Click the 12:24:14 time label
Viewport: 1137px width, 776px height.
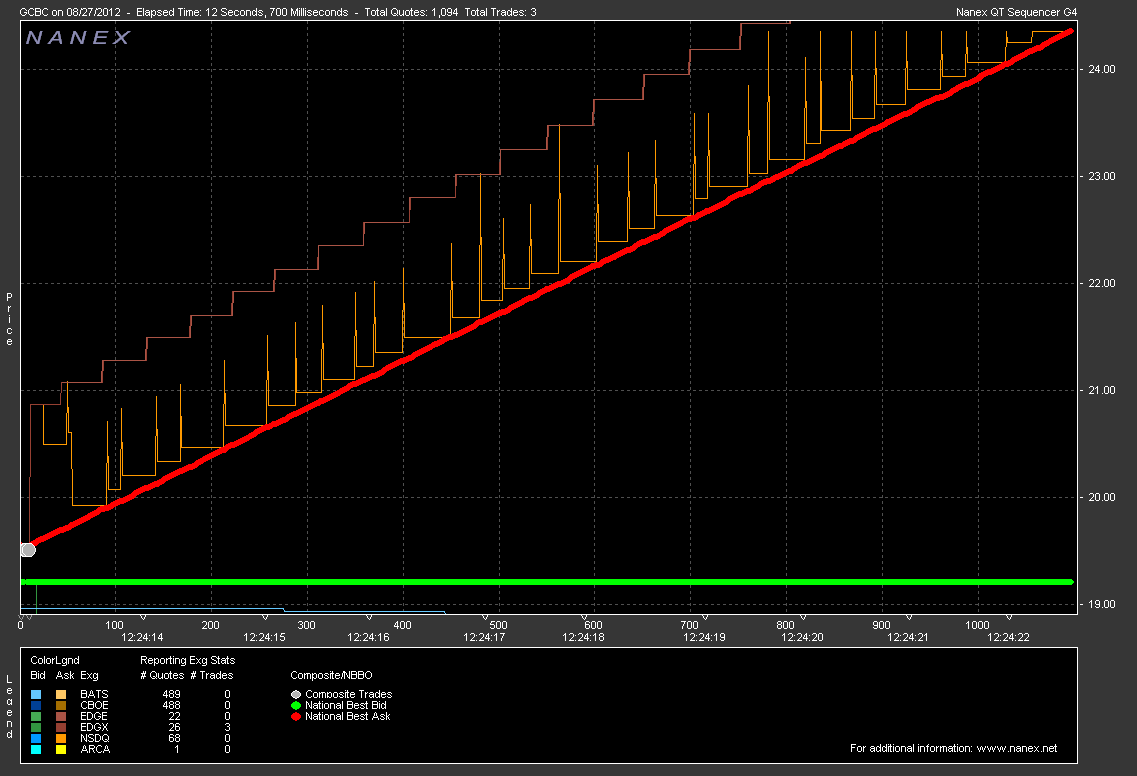(142, 637)
